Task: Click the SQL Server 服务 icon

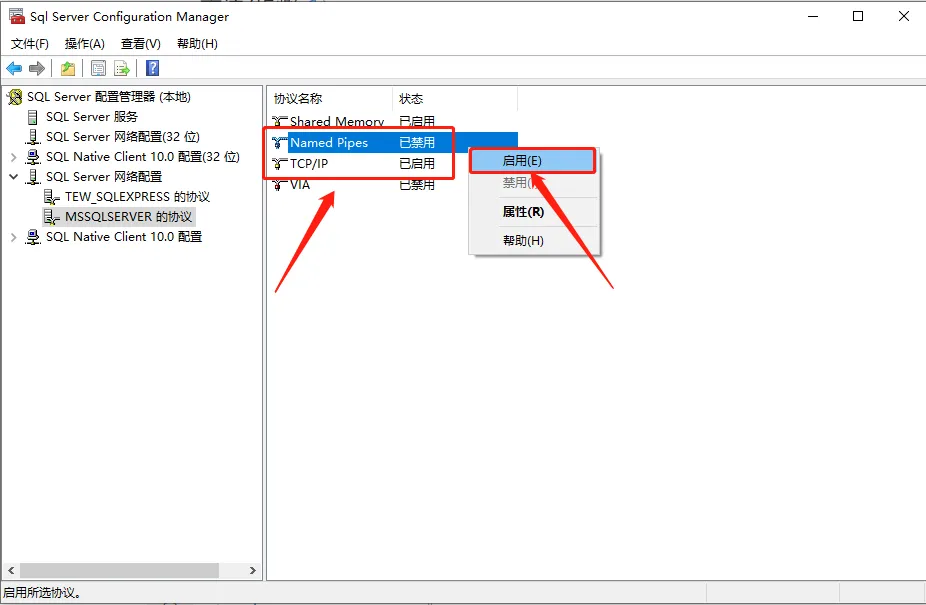Action: pos(32,117)
